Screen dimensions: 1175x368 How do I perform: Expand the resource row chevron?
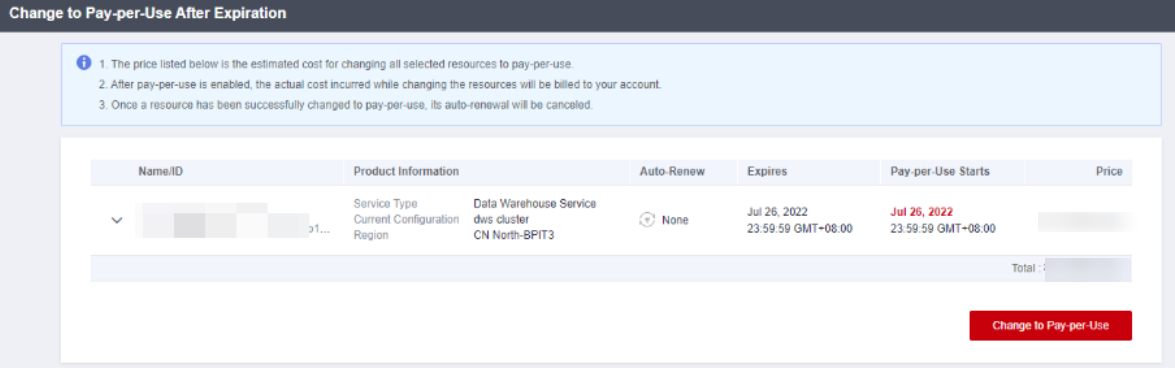[x=116, y=220]
